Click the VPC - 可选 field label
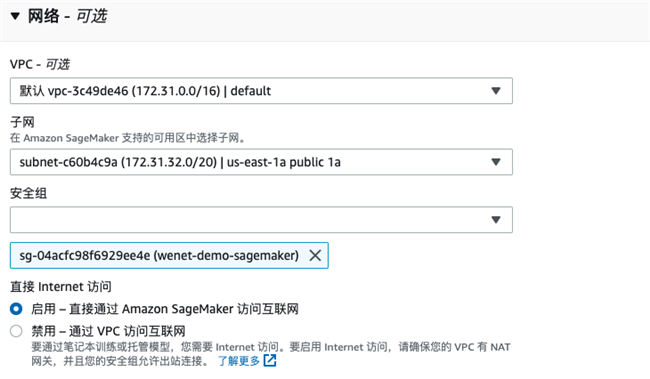 click(40, 64)
